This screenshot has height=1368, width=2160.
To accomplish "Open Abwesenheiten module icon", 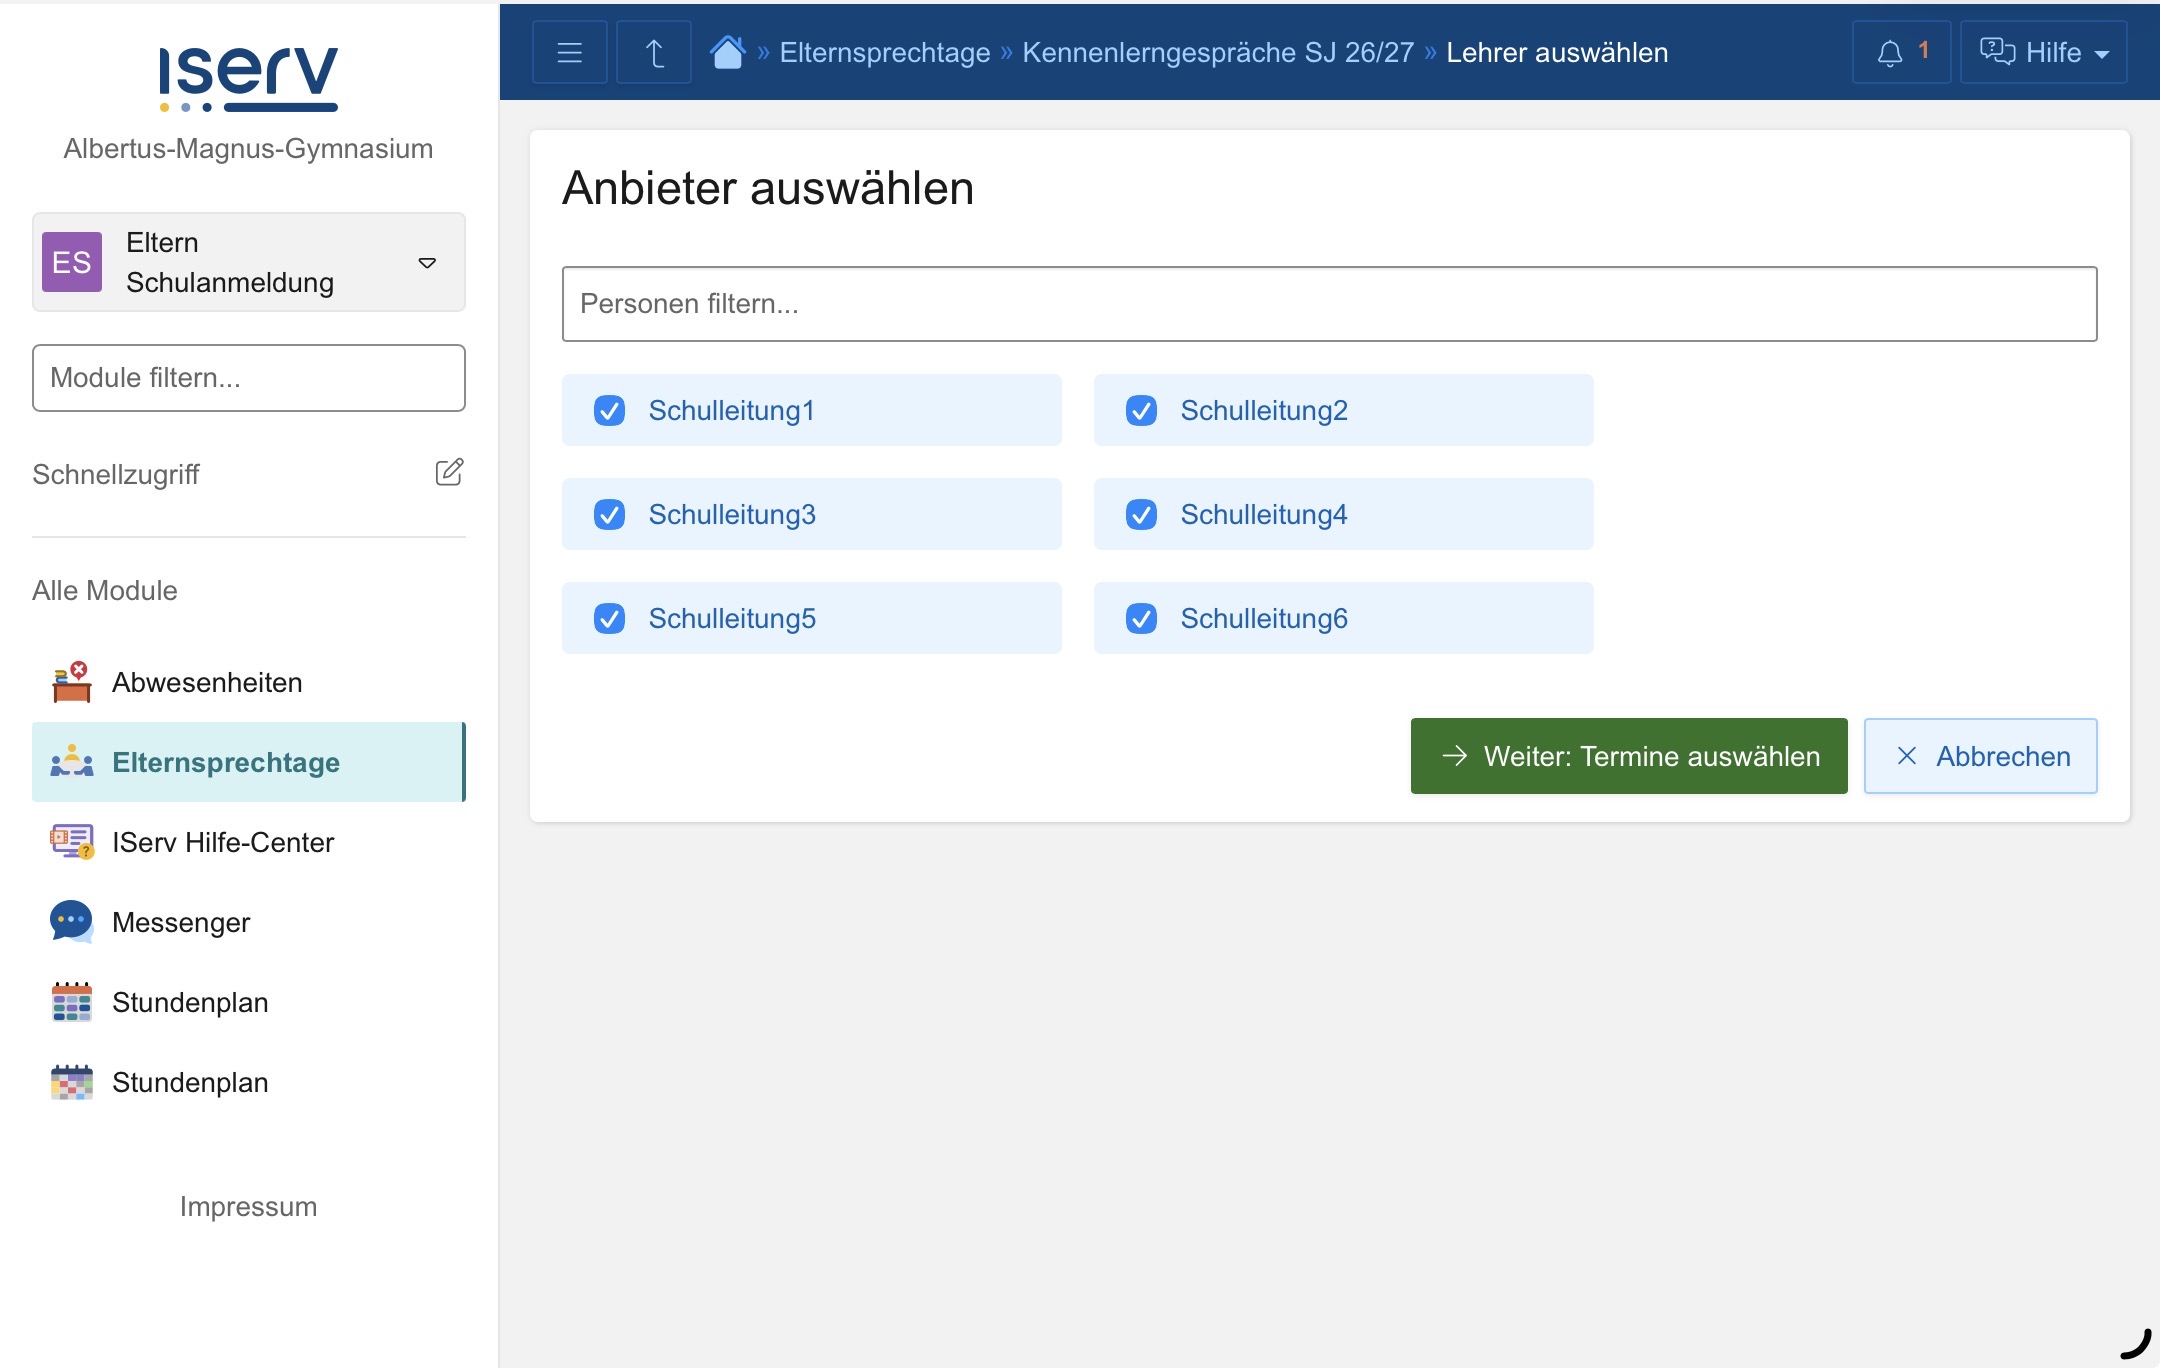I will coord(71,682).
